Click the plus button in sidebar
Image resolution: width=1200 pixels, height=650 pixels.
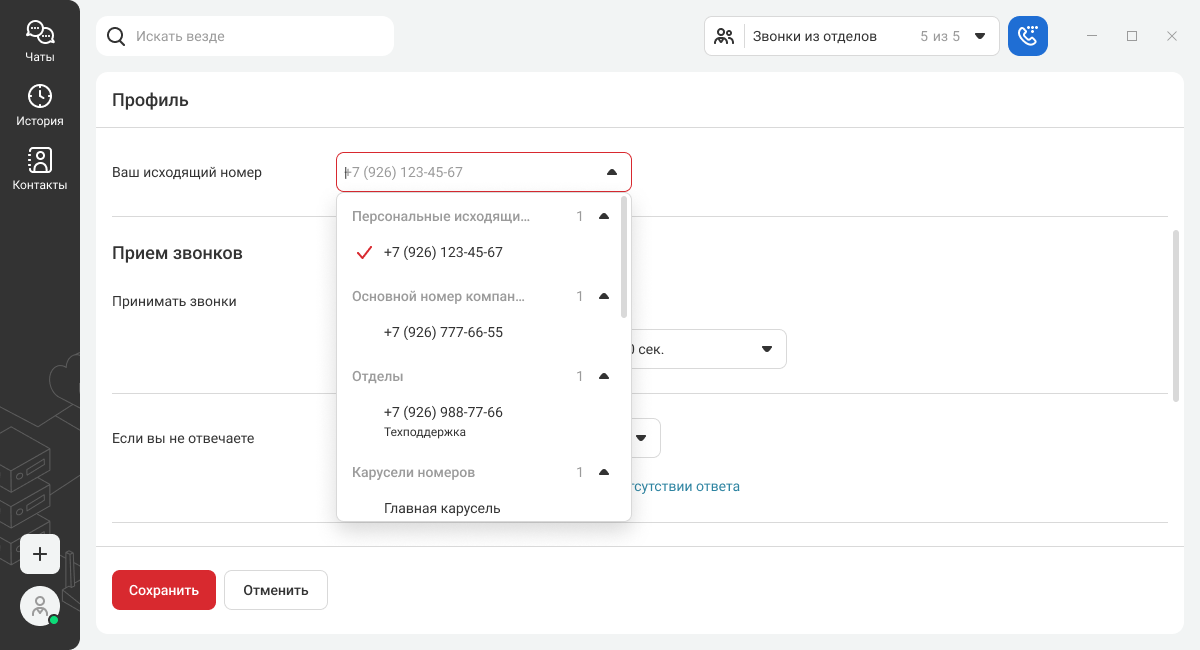point(40,554)
